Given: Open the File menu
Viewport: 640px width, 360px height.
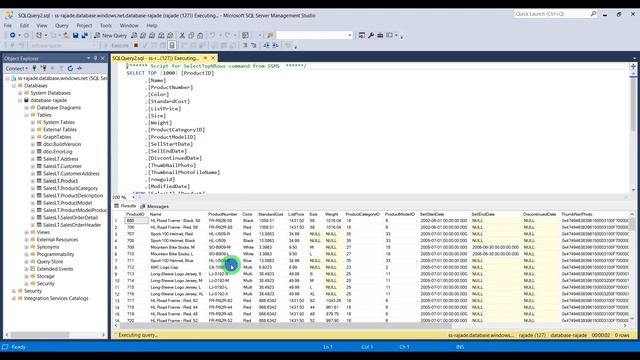Looking at the screenshot, I should pos(8,25).
